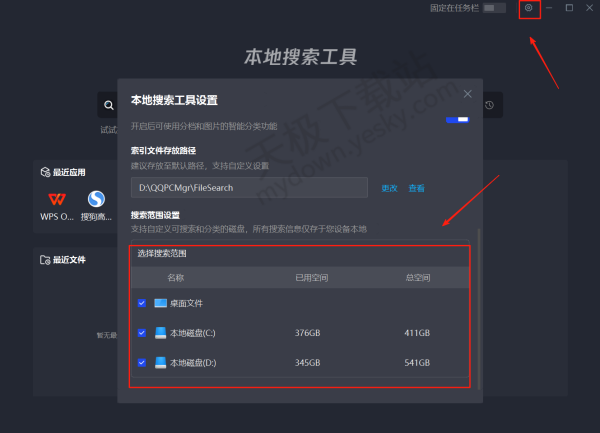
Task: Click the 总空间 column header
Action: tap(417, 277)
